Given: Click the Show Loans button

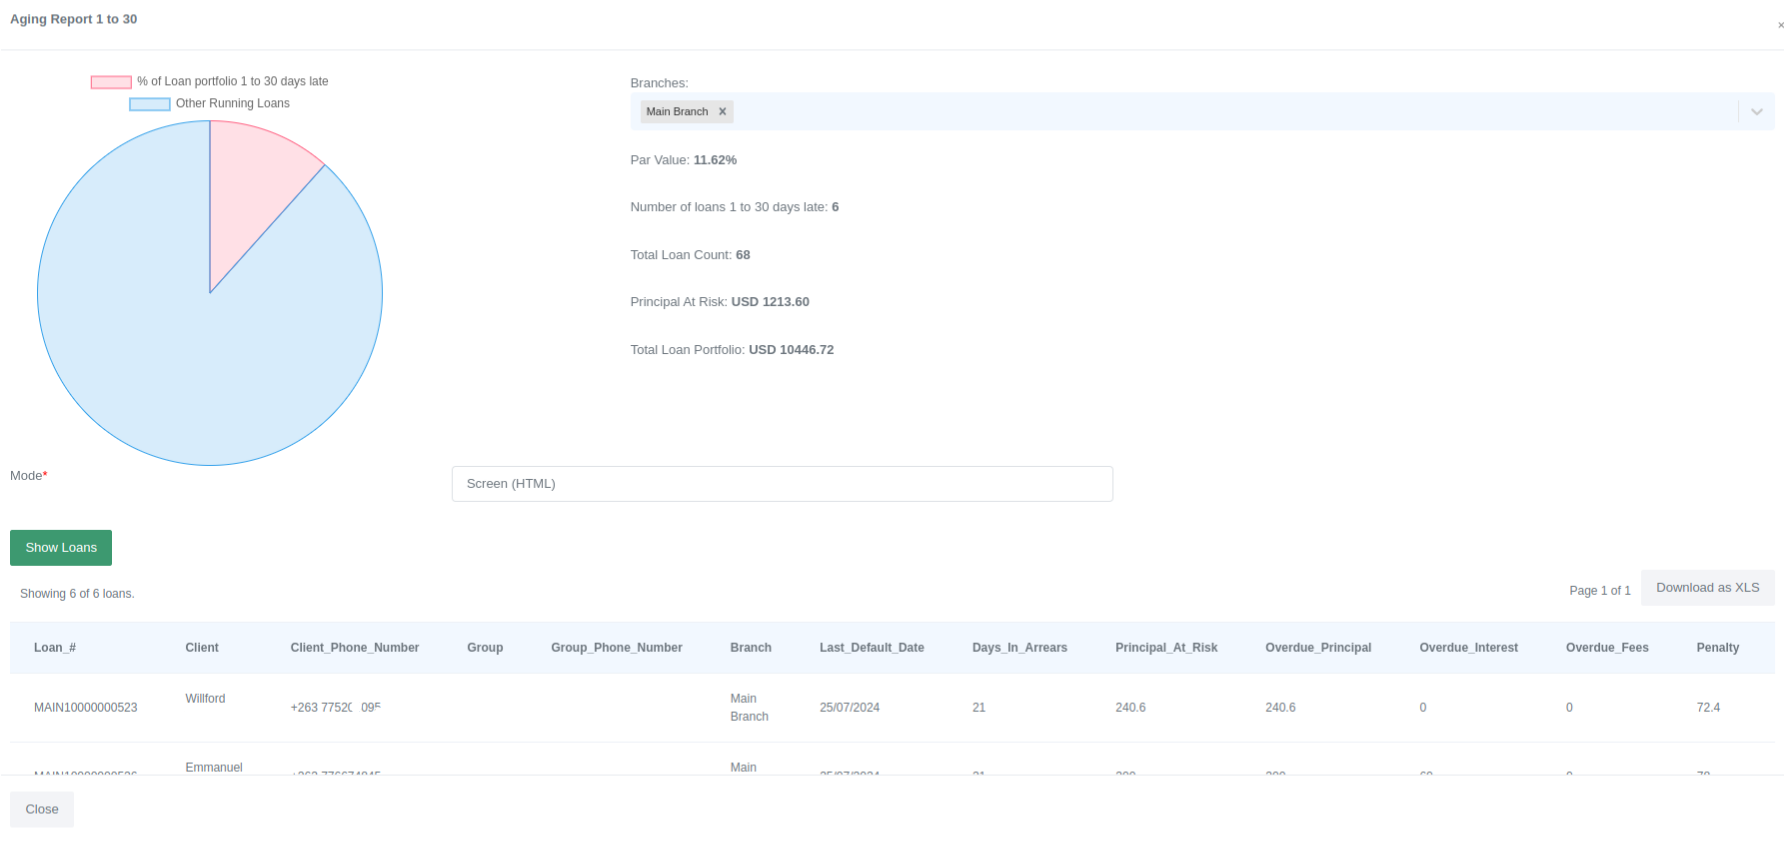Looking at the screenshot, I should coord(61,548).
